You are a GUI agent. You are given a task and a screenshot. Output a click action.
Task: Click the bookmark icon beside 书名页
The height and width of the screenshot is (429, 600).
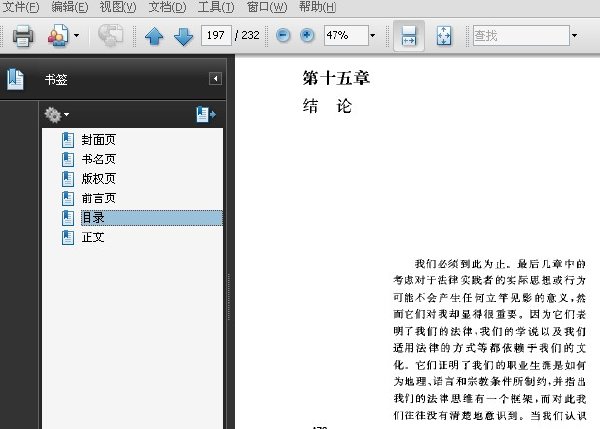(68, 159)
